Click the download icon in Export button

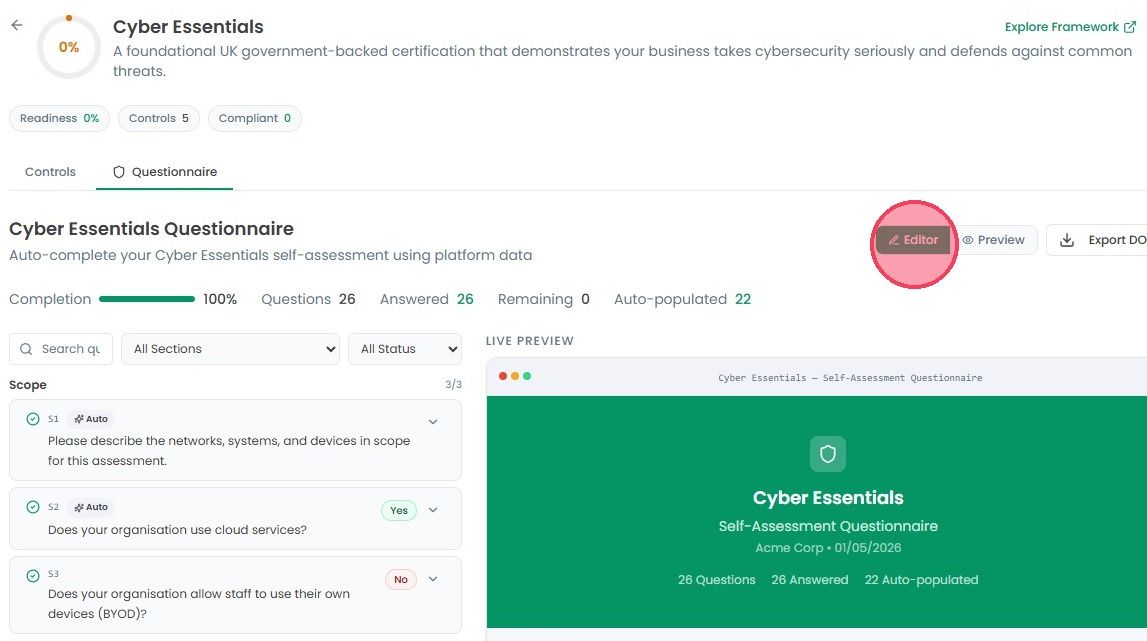[1067, 240]
